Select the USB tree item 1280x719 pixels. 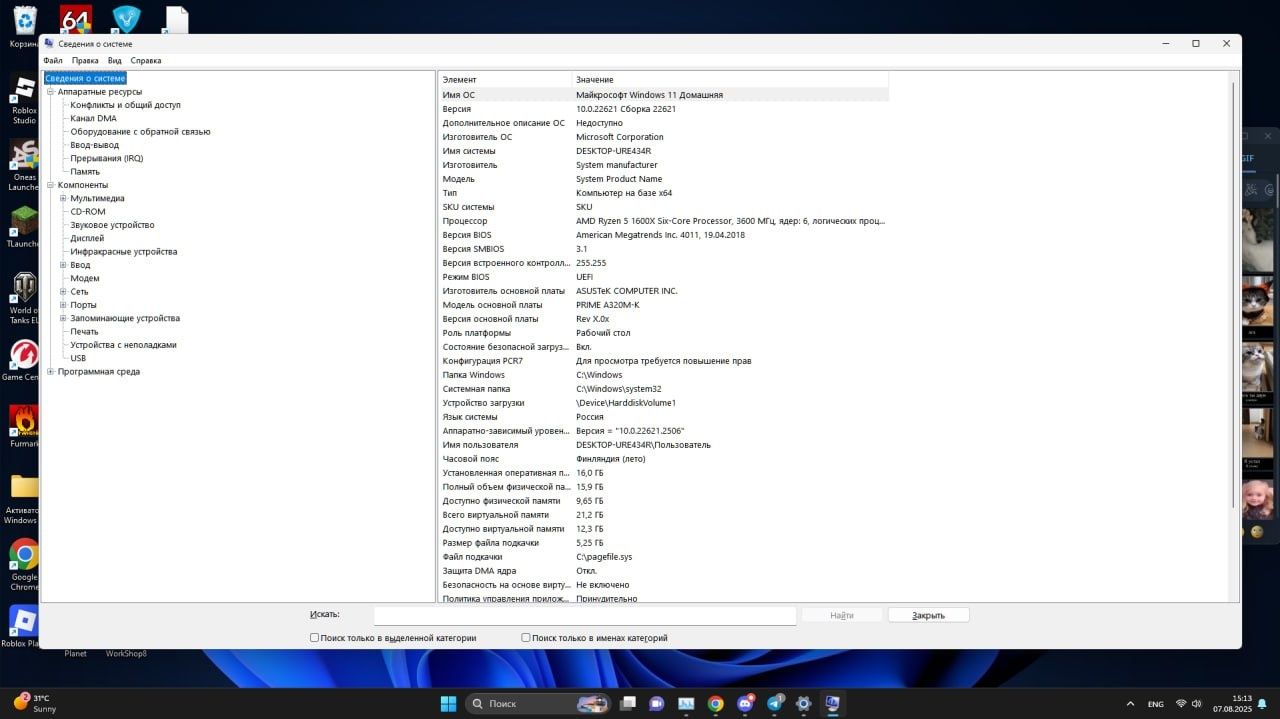click(x=78, y=358)
